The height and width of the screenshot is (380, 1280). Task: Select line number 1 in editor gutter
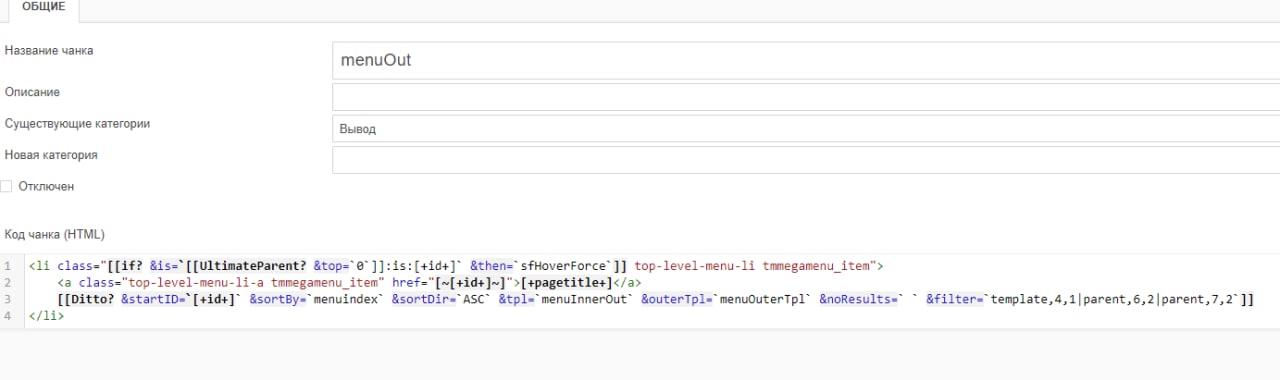(x=7, y=266)
